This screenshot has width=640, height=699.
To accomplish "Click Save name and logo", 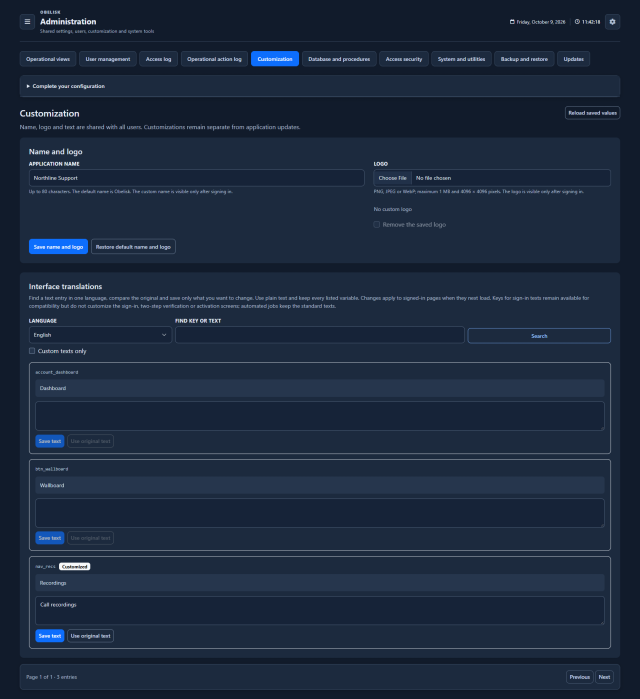I will 58,247.
